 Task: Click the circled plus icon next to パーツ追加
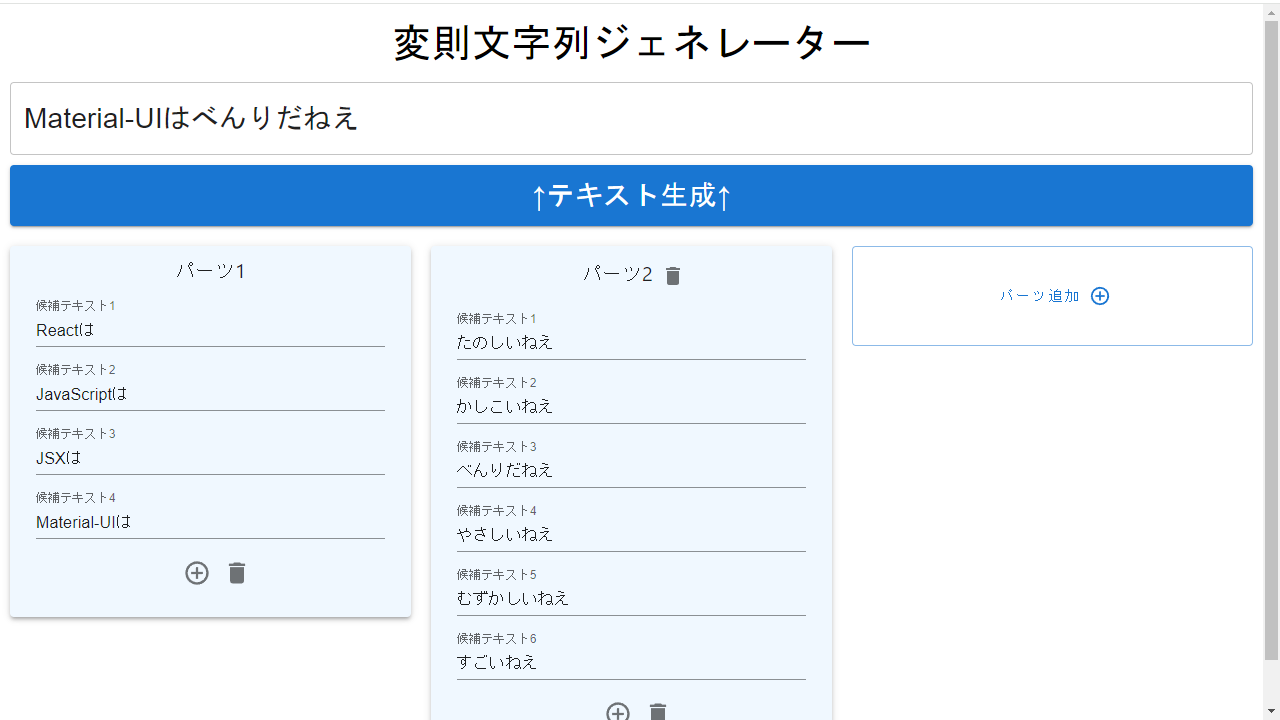coord(1100,296)
